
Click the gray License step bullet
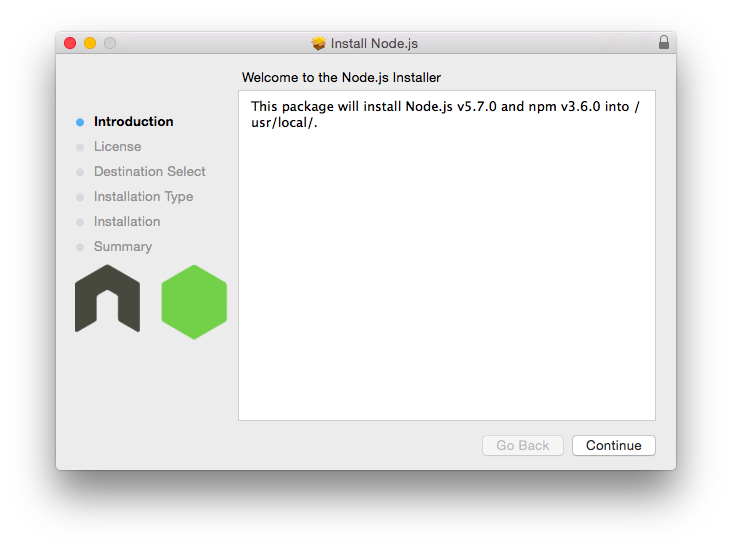(x=80, y=147)
